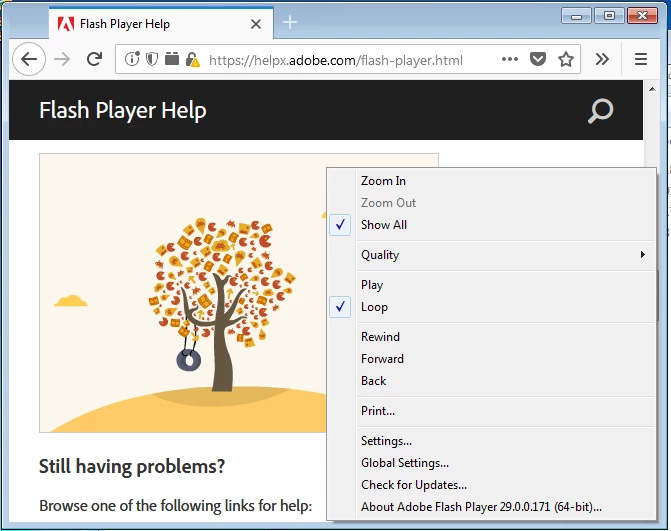Minimize the browser window
Screen dimensions: 671x531
[576, 16]
